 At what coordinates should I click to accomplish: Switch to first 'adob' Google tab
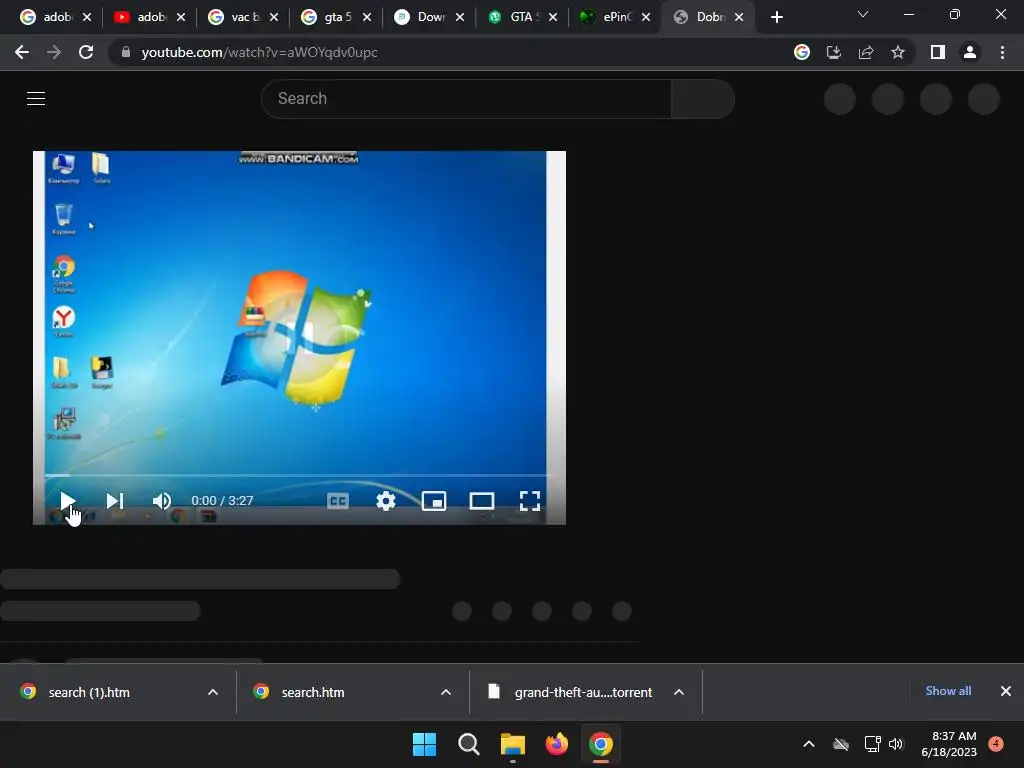point(47,17)
